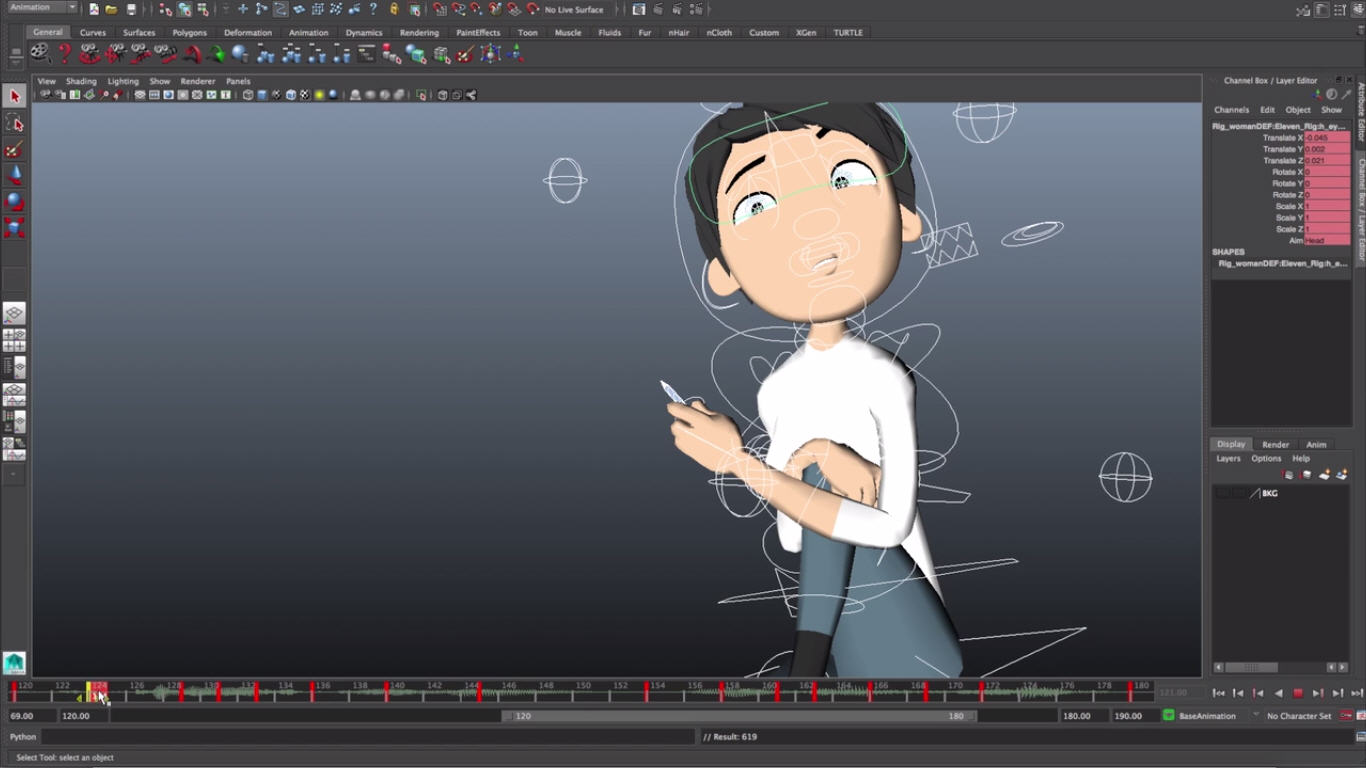Open the Object menu in Channel Box
The image size is (1366, 768).
coord(1298,110)
